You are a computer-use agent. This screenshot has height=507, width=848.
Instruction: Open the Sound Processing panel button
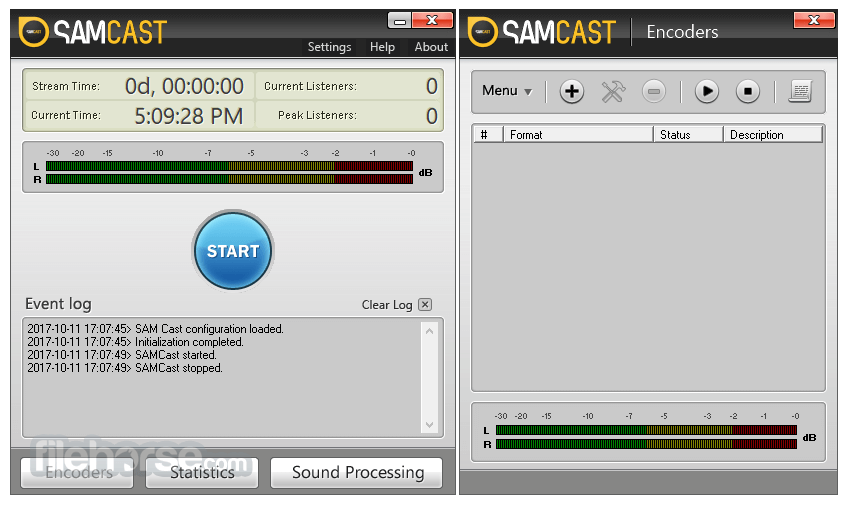point(357,472)
